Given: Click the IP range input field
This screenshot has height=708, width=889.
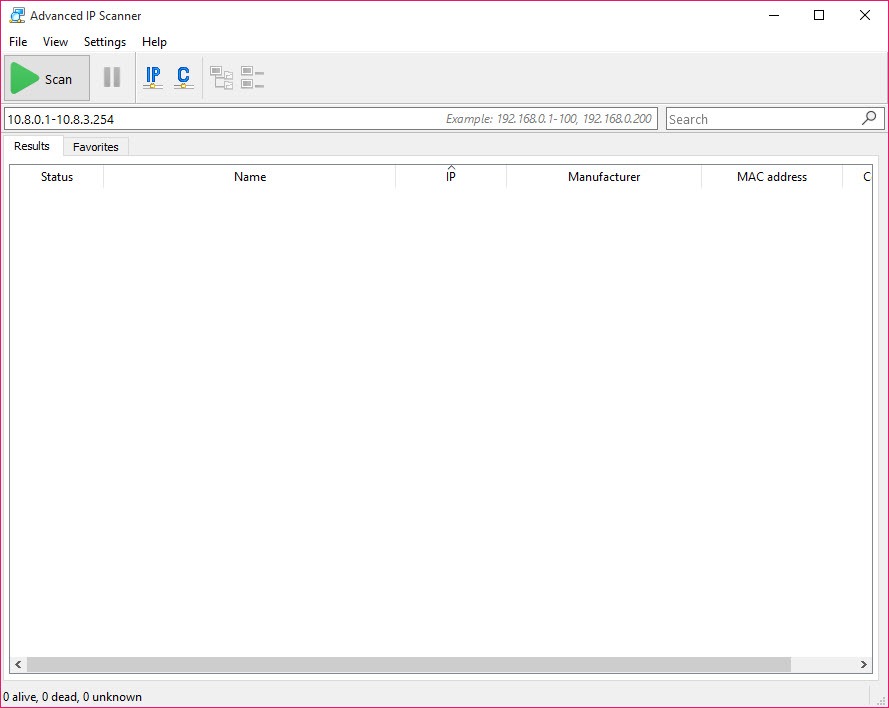Looking at the screenshot, I should click(x=331, y=119).
